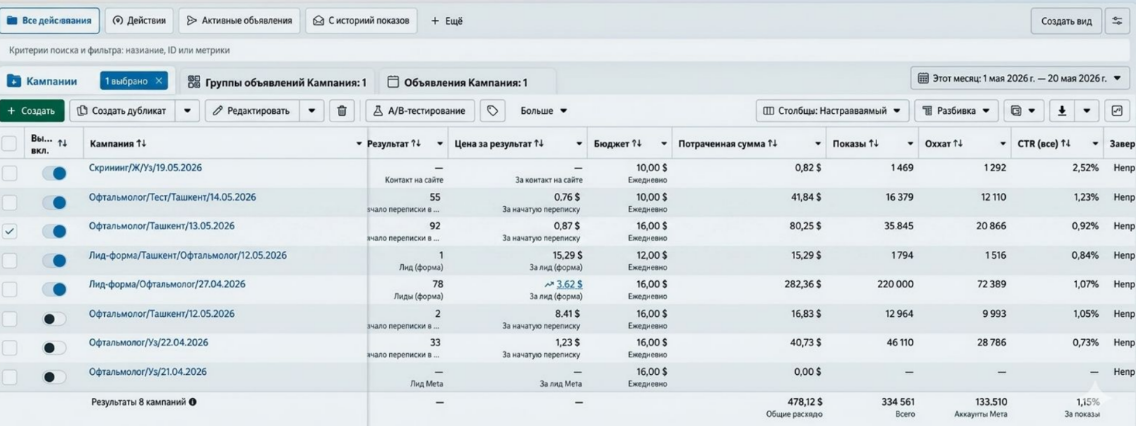The image size is (1137, 426).
Task: Open the Разбивка dropdown
Action: tap(956, 111)
